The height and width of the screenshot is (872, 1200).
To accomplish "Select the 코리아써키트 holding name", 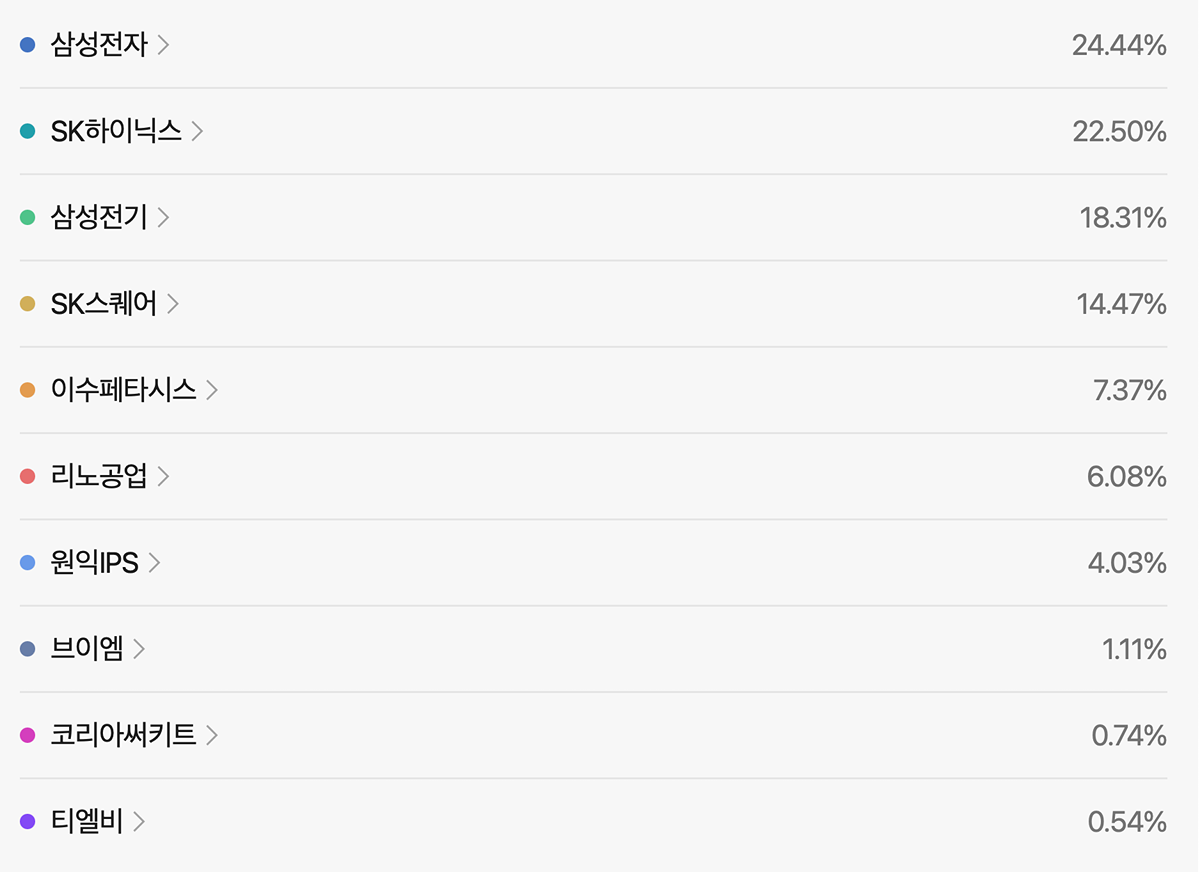I will (x=123, y=735).
